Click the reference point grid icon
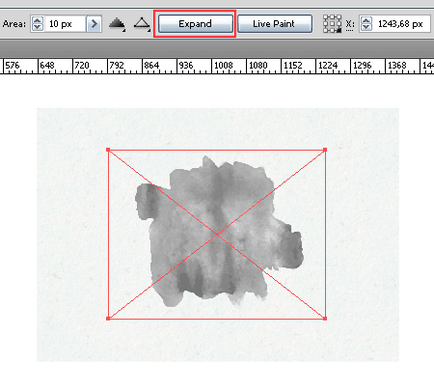Viewport: 434px width, 392px height. [332, 24]
